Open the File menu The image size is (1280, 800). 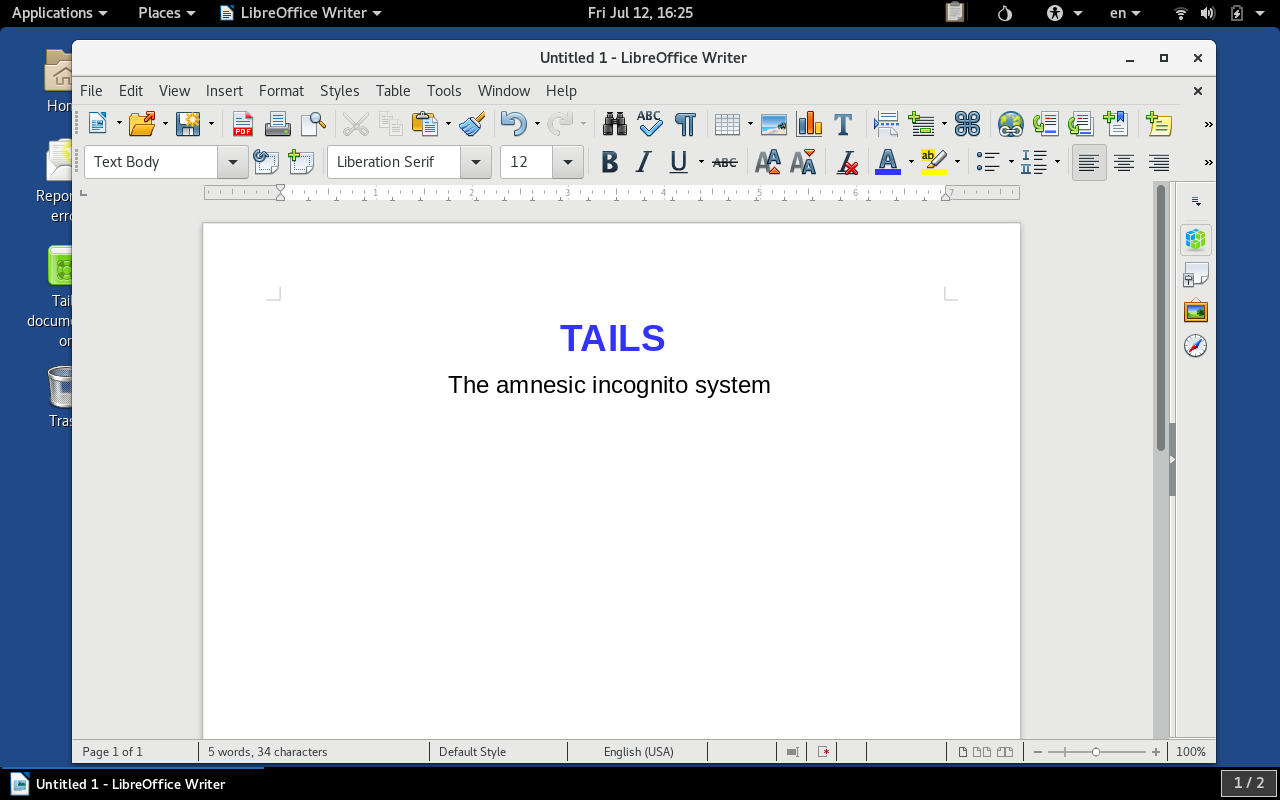[x=91, y=90]
